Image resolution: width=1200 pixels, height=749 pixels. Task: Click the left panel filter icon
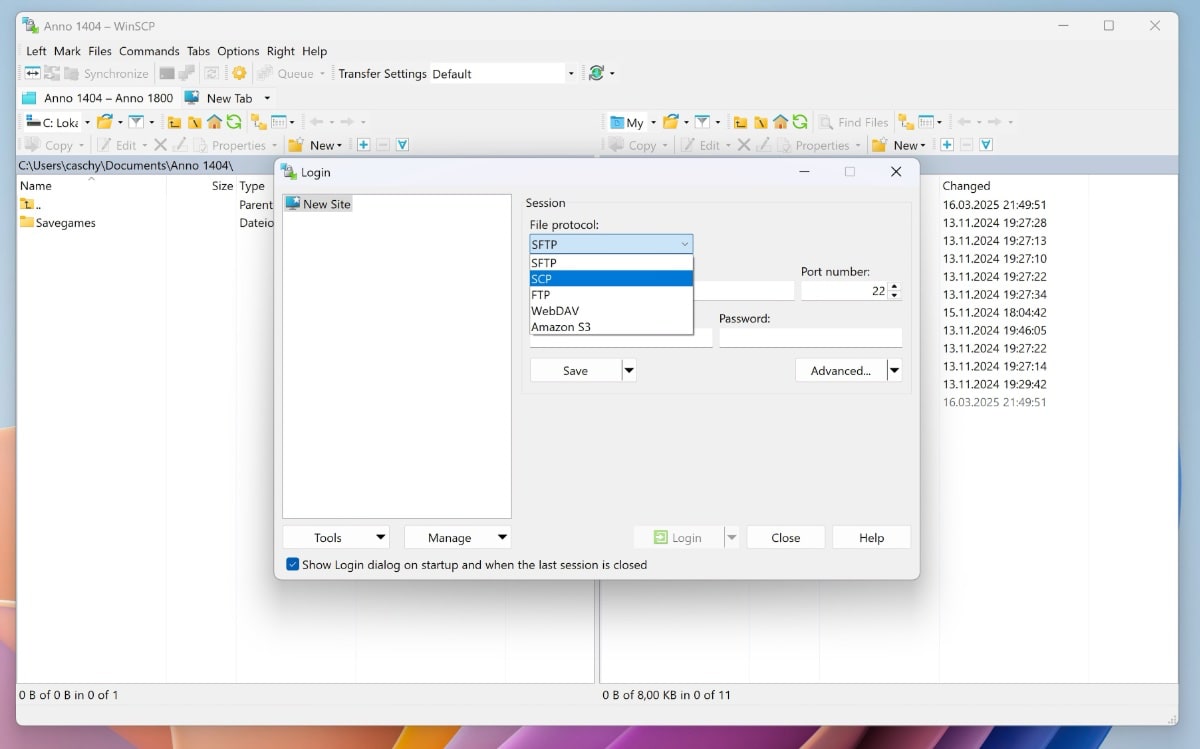coord(136,122)
